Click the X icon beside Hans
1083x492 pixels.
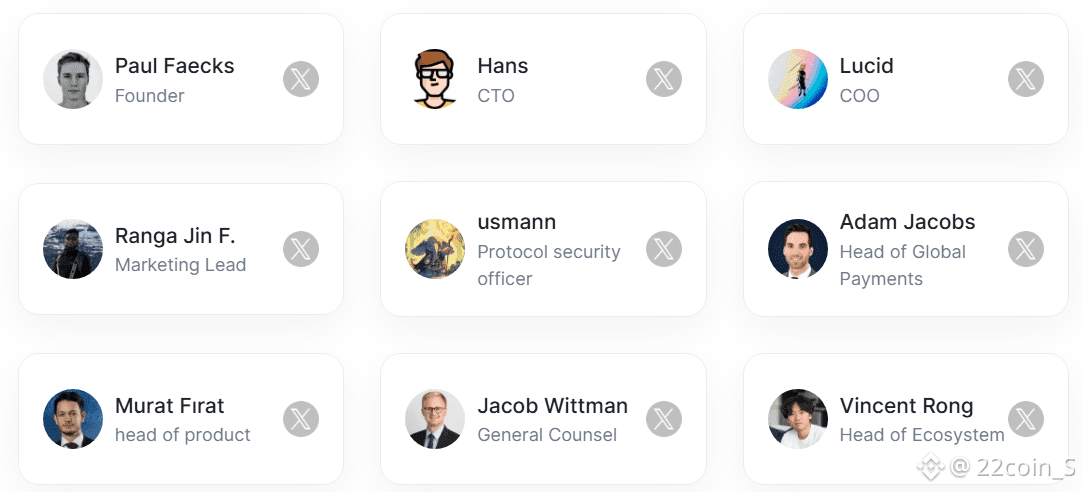[x=663, y=79]
